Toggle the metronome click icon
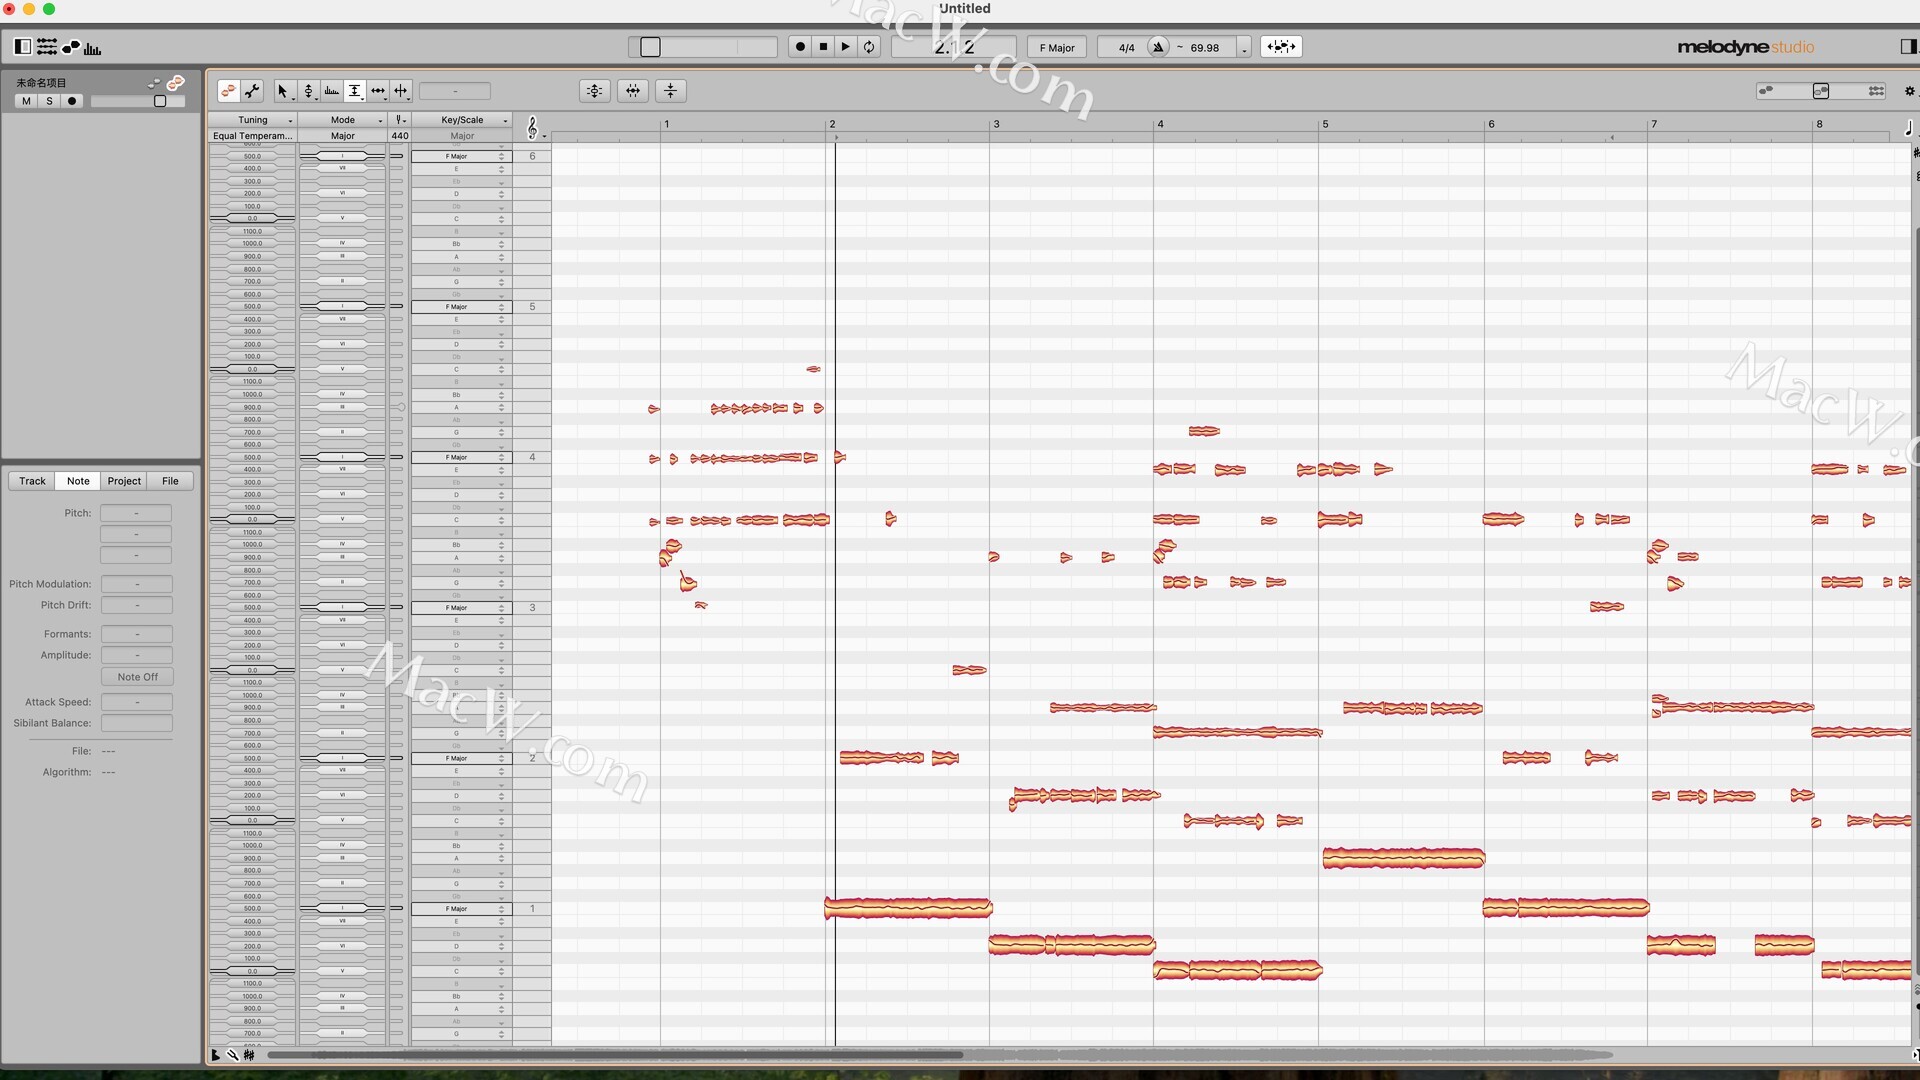 1158,47
